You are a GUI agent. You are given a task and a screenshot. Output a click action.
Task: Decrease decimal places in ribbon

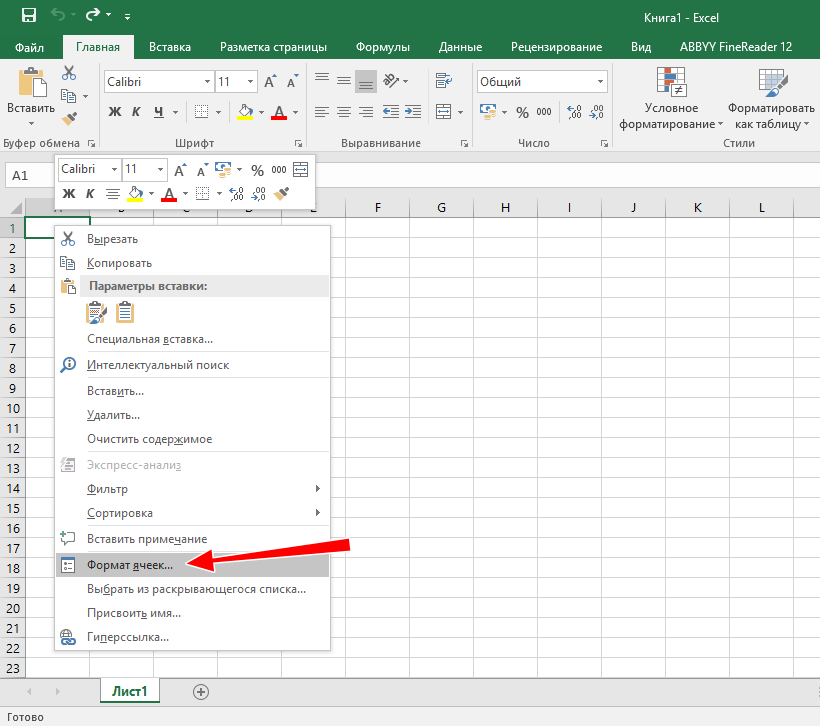(x=597, y=112)
